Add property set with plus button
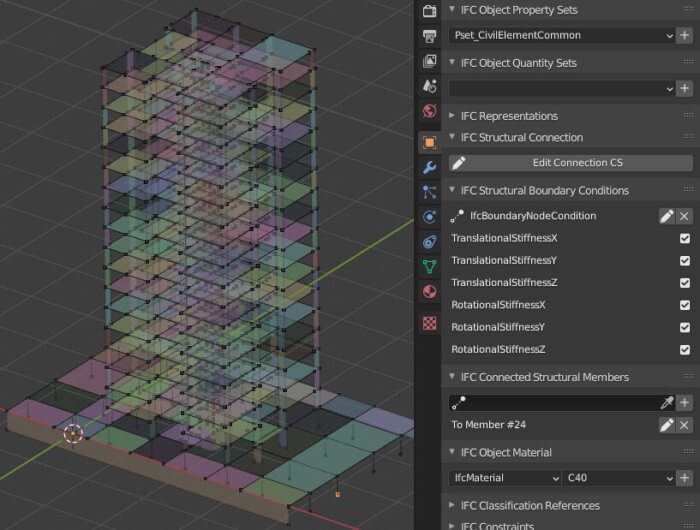700x530 pixels. point(684,35)
